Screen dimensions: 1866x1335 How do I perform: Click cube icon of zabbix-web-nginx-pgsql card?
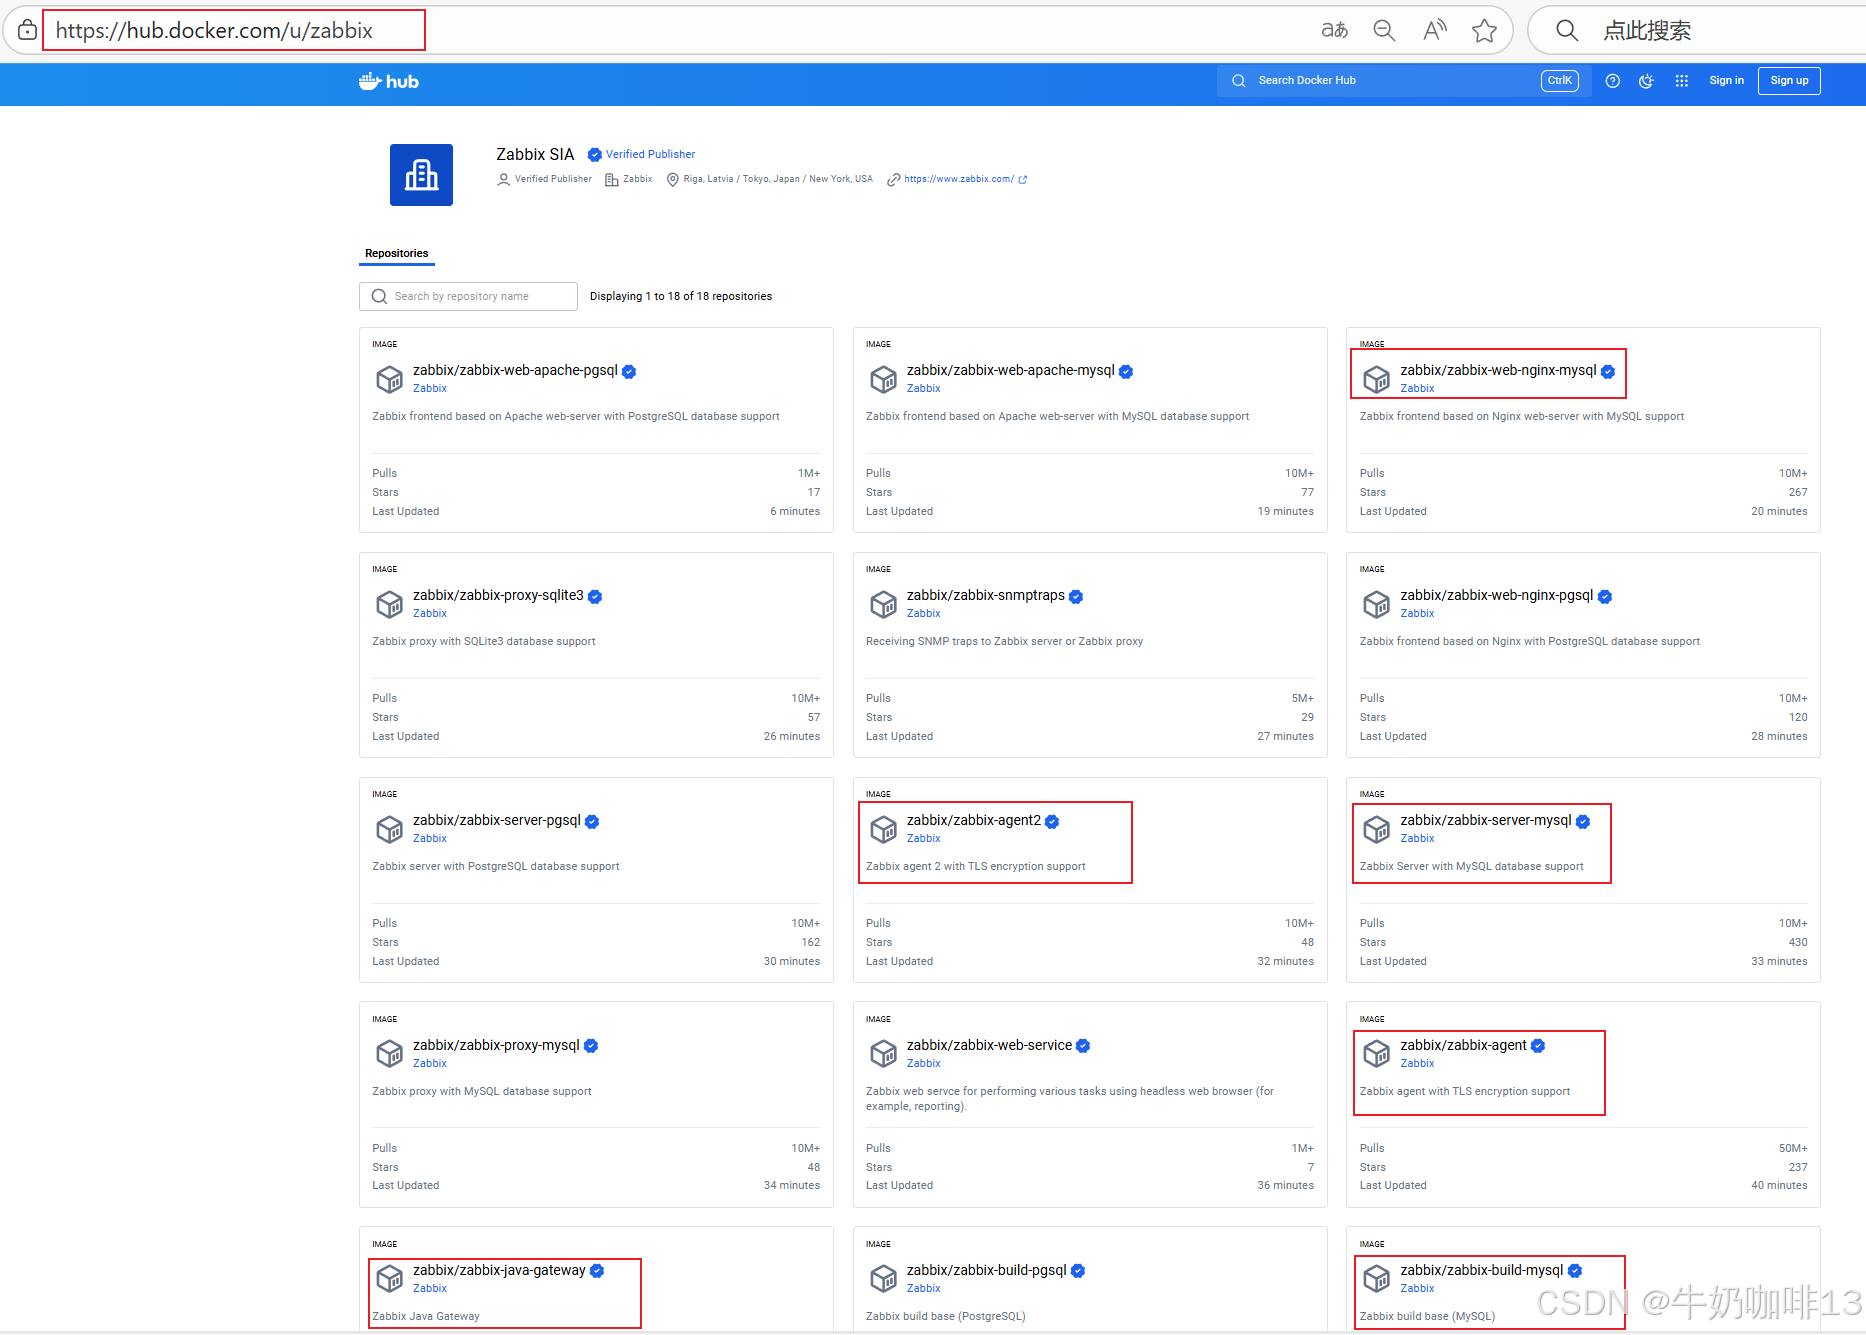1377,604
